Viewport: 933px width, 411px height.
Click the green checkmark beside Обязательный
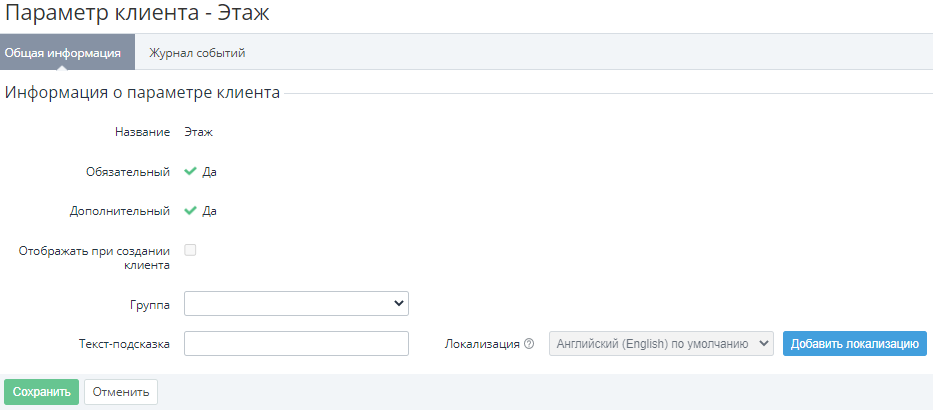[x=190, y=172]
